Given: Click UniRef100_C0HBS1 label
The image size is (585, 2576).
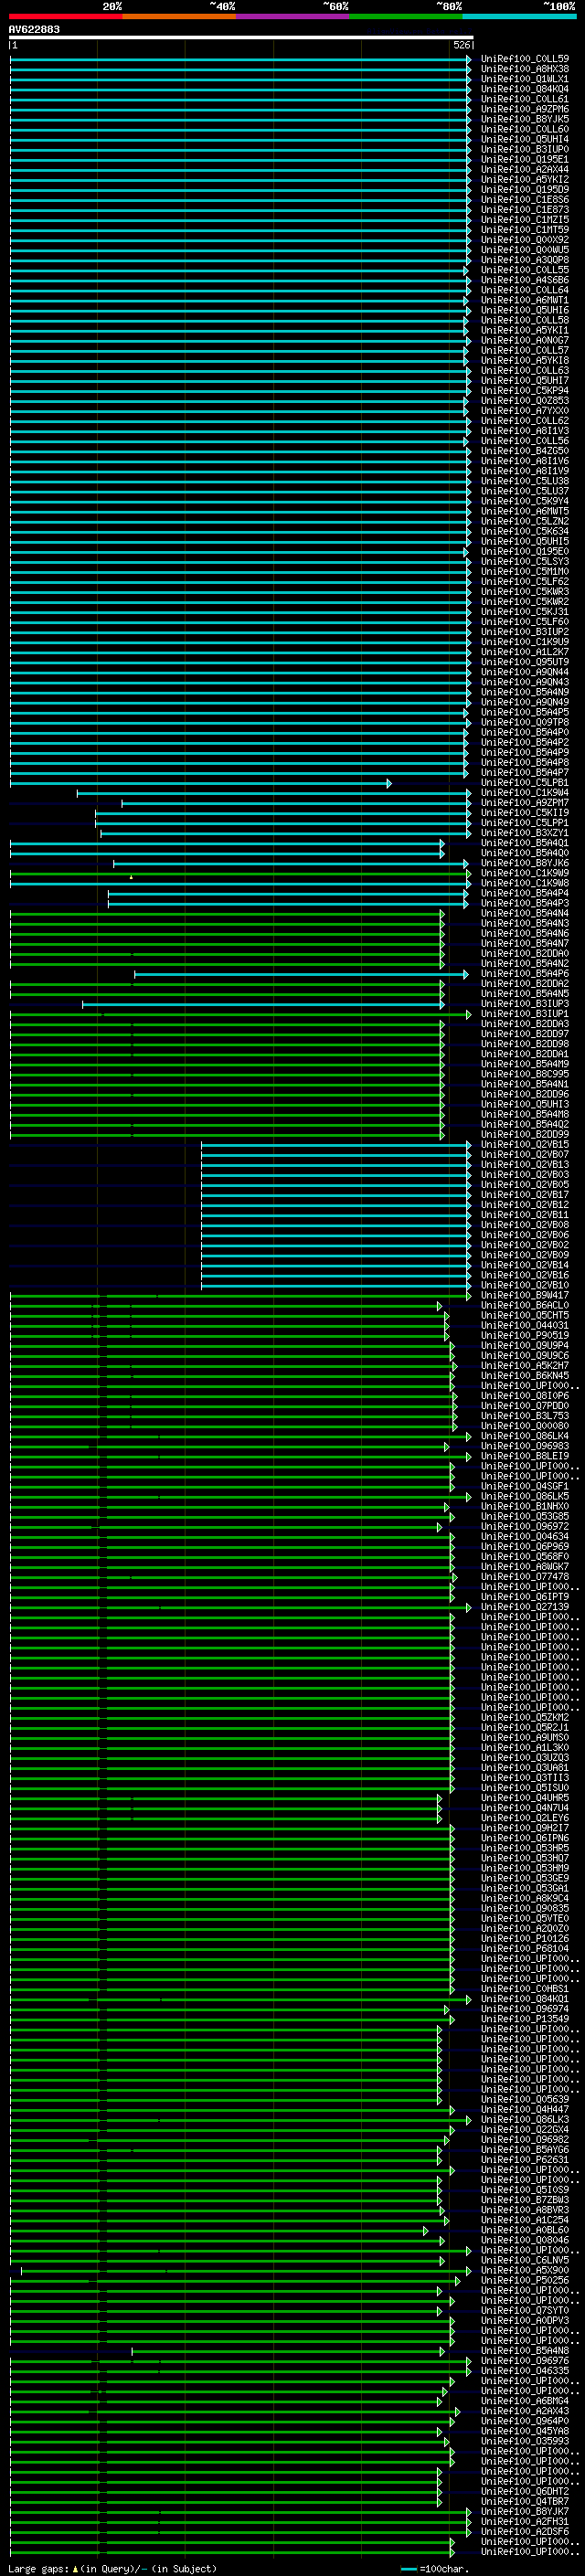Looking at the screenshot, I should tap(525, 1989).
